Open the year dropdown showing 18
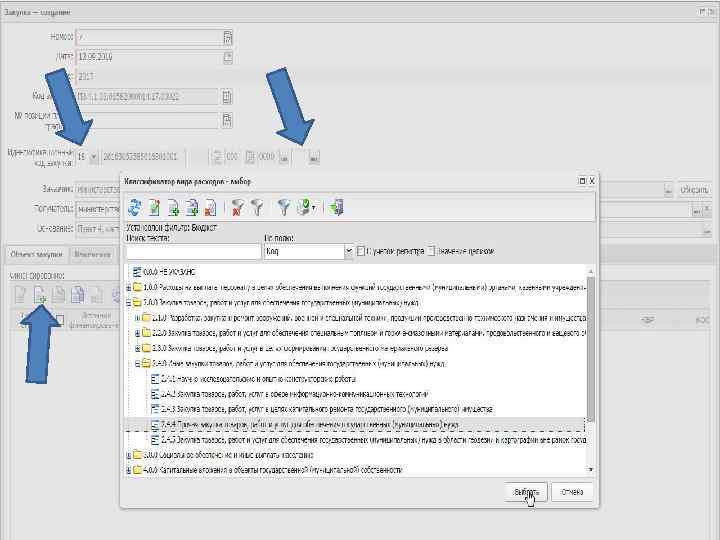This screenshot has height=540, width=720. [94, 157]
